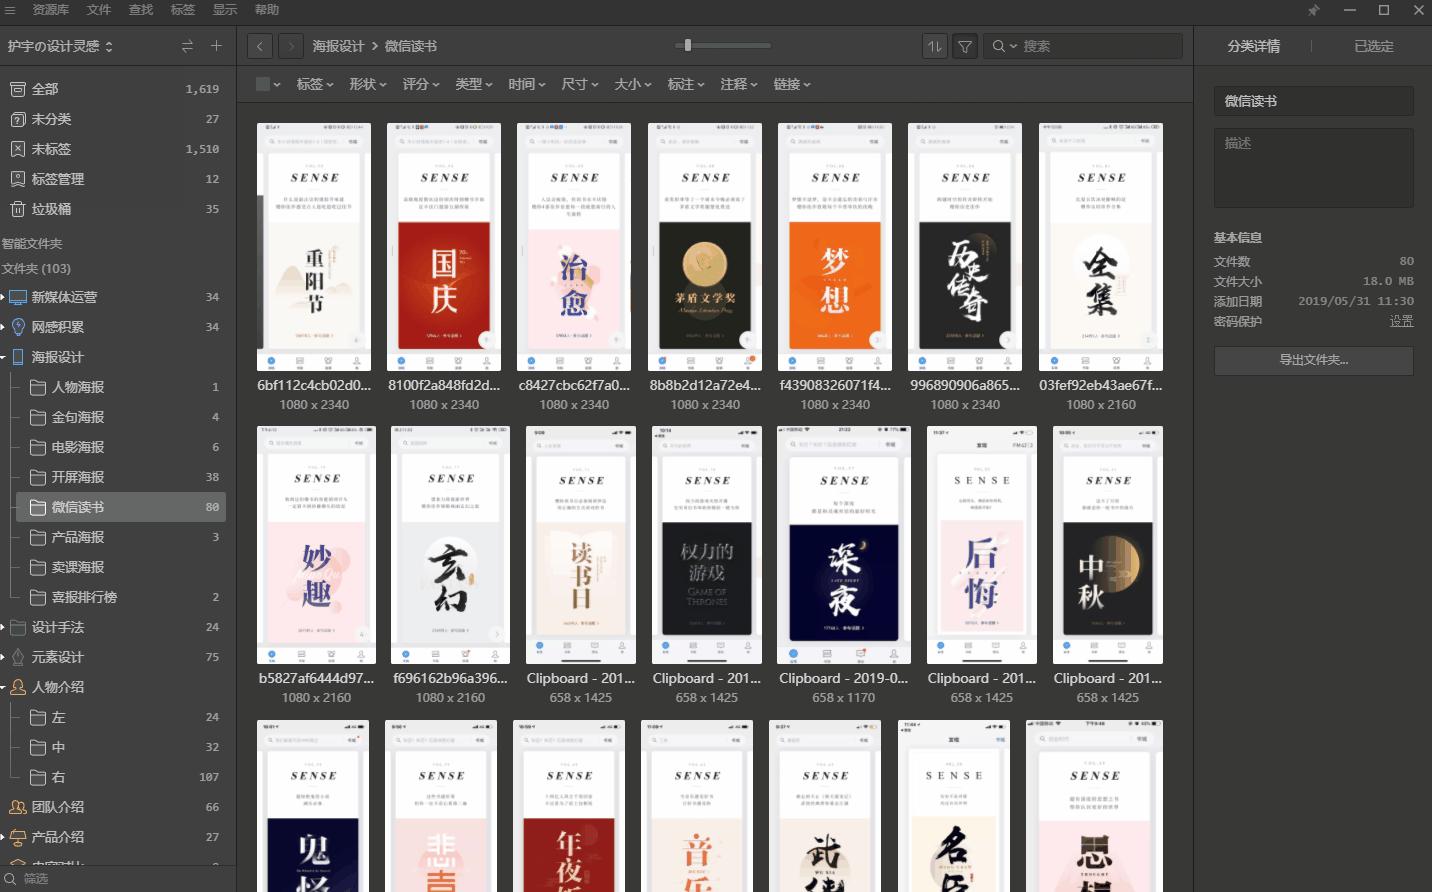Expand the 设计手法 folder arrow
1432x892 pixels.
[3, 627]
